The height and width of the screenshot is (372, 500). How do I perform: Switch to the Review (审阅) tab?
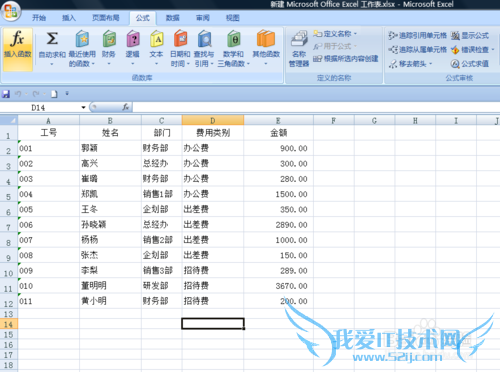coord(203,18)
